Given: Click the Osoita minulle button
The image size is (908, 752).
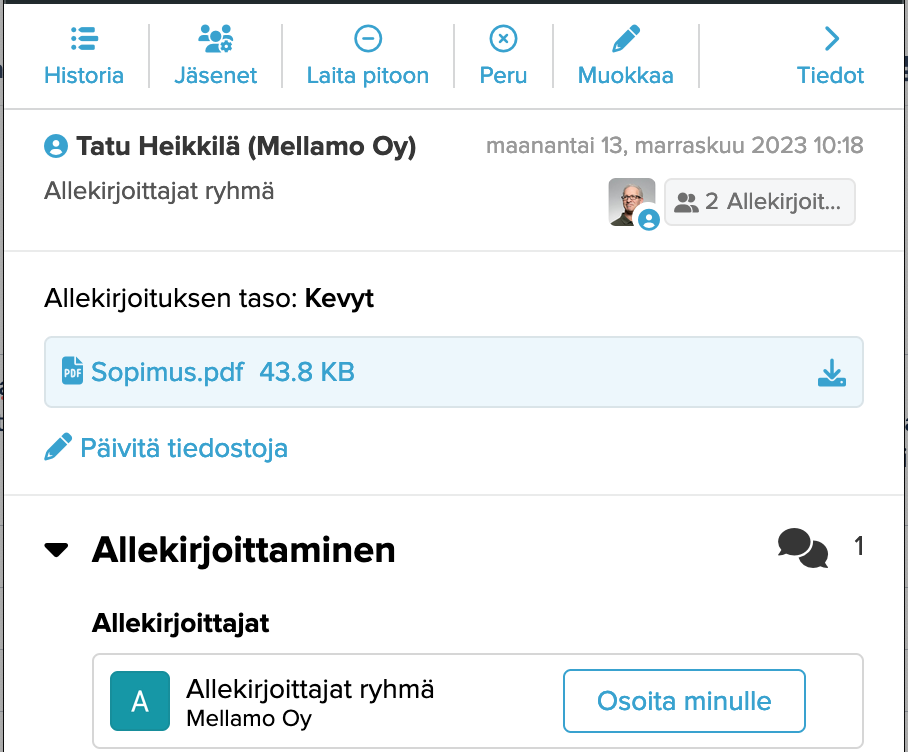Looking at the screenshot, I should click(684, 701).
